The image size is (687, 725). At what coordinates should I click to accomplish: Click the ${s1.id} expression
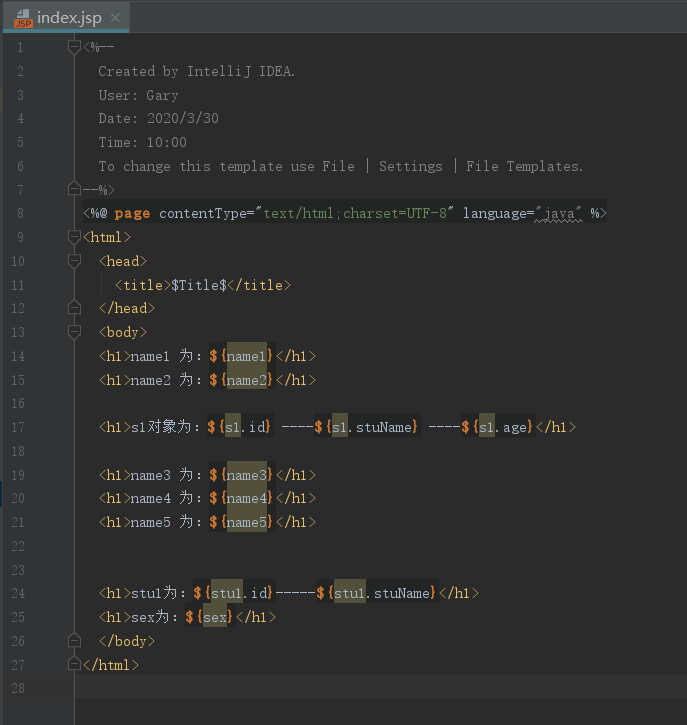pyautogui.click(x=239, y=427)
